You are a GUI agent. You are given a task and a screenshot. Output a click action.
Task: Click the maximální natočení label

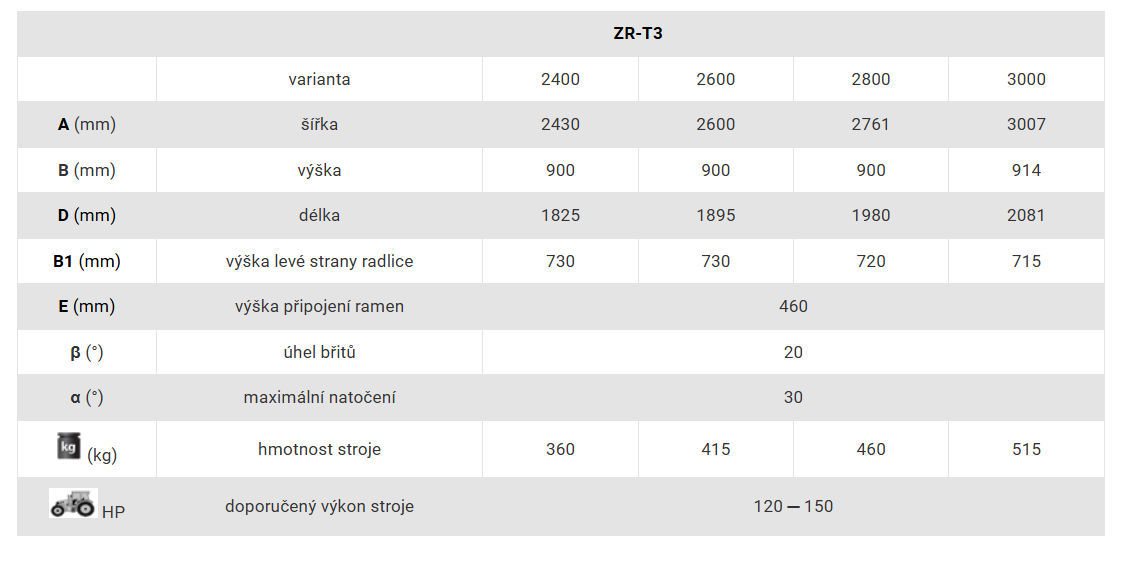pyautogui.click(x=319, y=398)
